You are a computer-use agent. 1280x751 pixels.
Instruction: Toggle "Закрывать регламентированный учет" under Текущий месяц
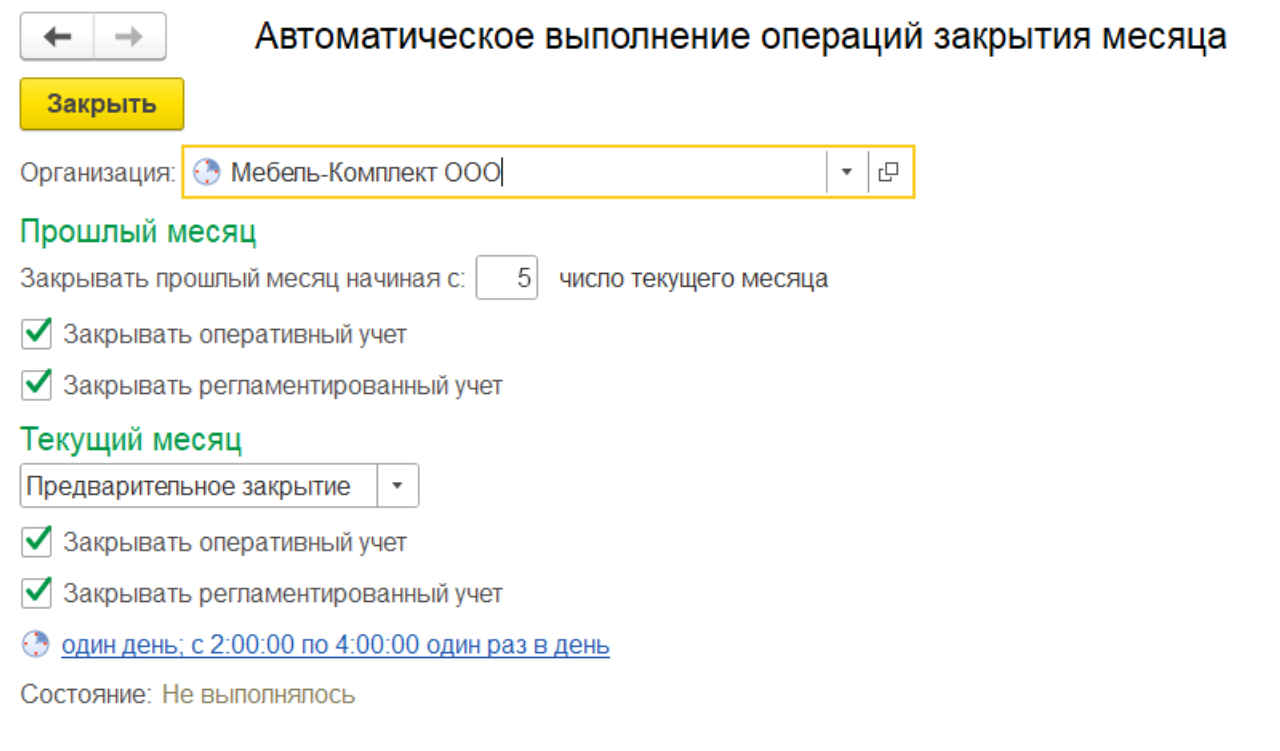37,593
